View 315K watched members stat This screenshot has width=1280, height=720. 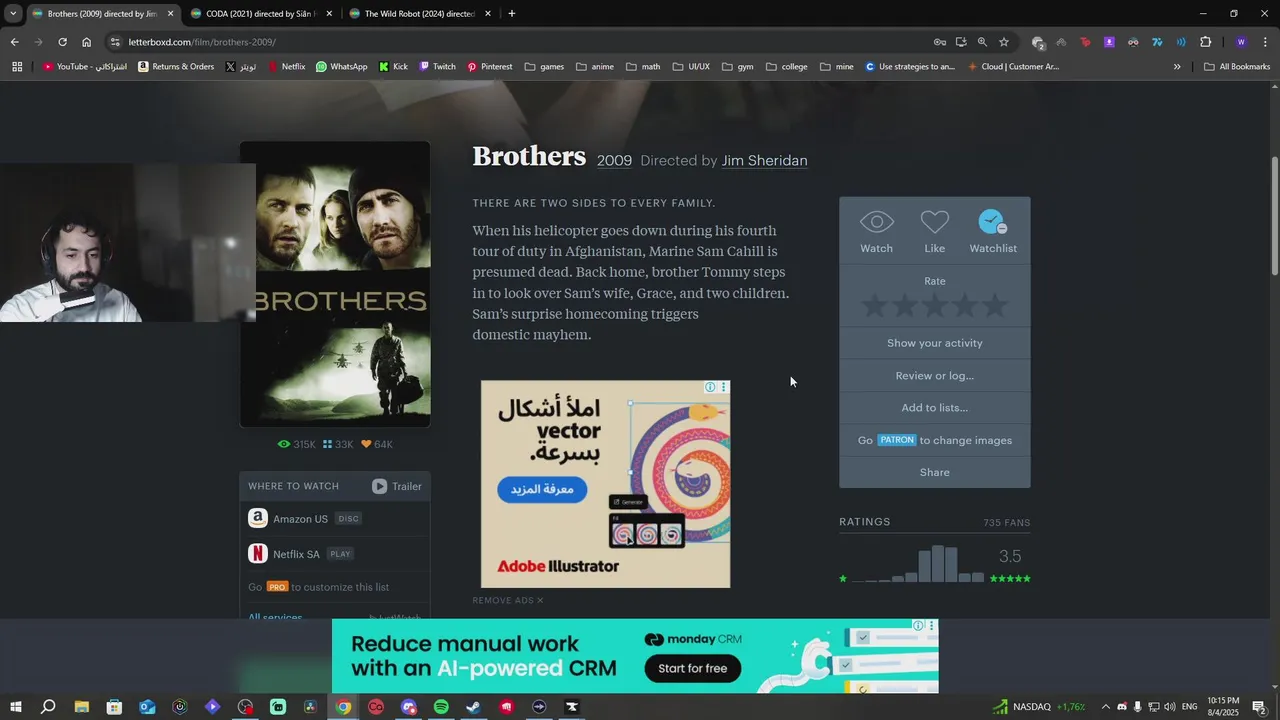coord(296,444)
